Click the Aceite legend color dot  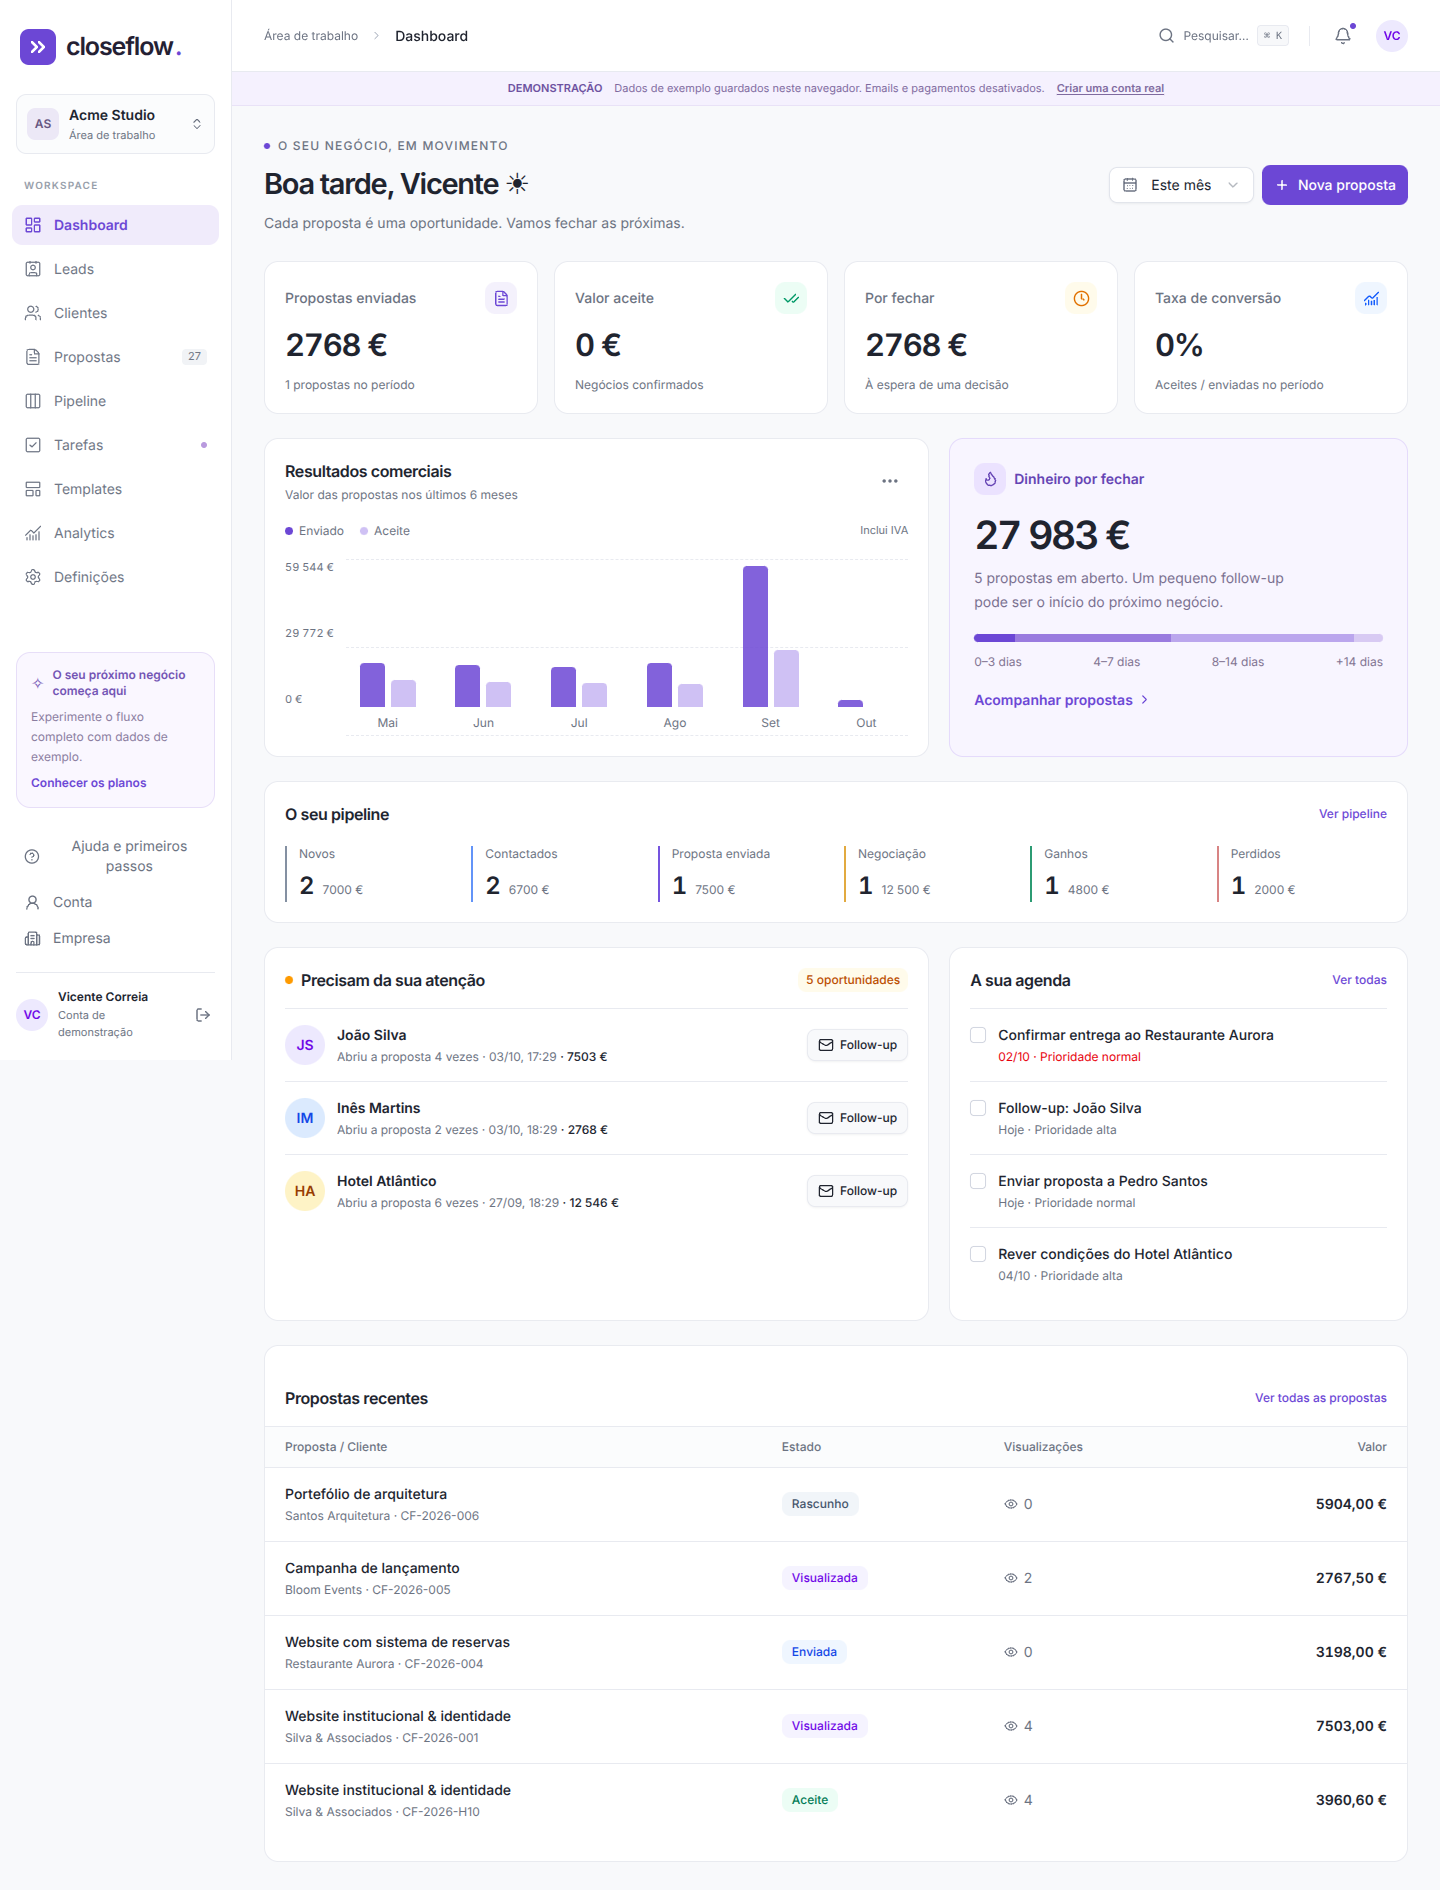click(364, 531)
